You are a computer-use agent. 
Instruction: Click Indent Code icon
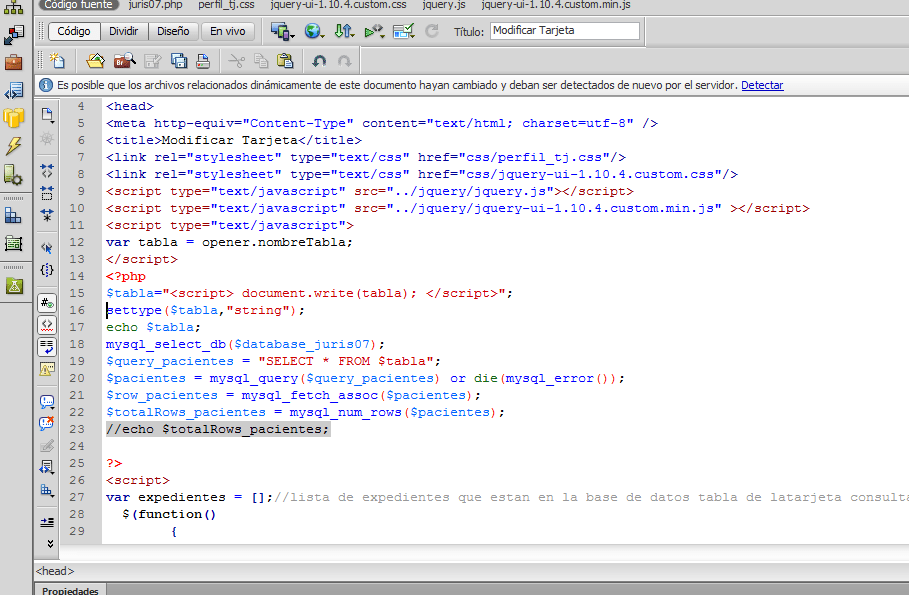pos(47,522)
